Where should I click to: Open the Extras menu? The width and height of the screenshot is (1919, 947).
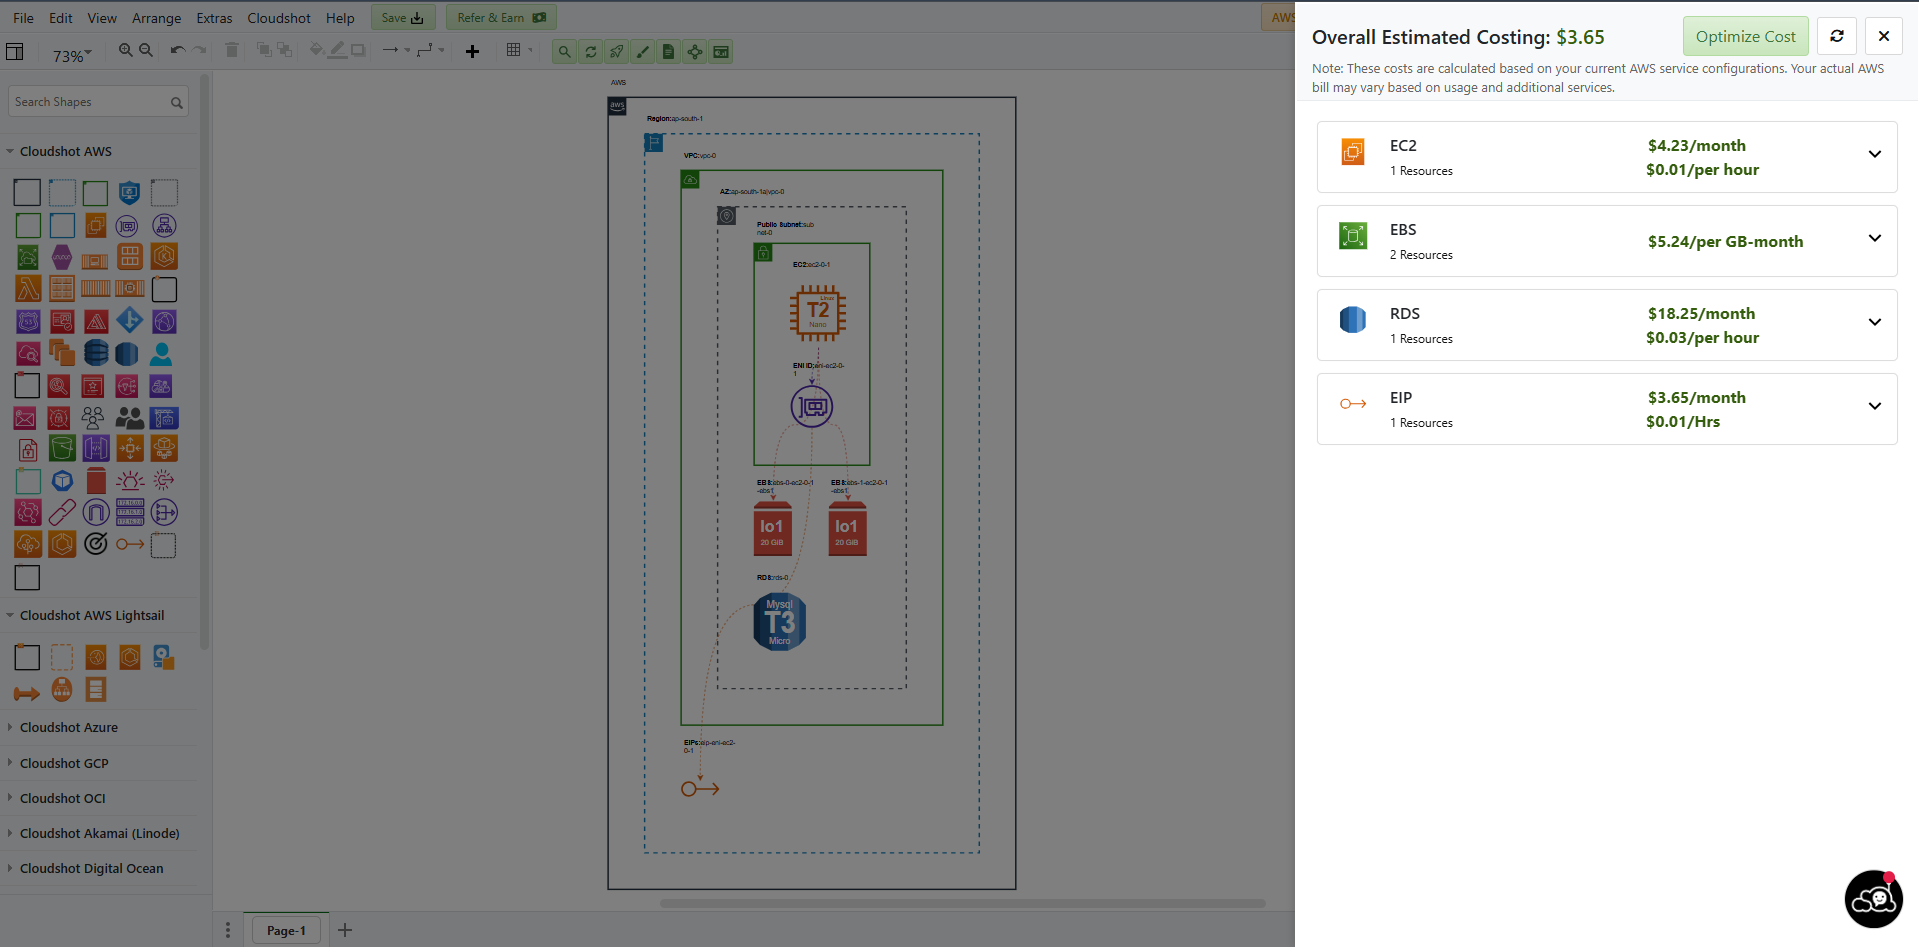tap(214, 18)
